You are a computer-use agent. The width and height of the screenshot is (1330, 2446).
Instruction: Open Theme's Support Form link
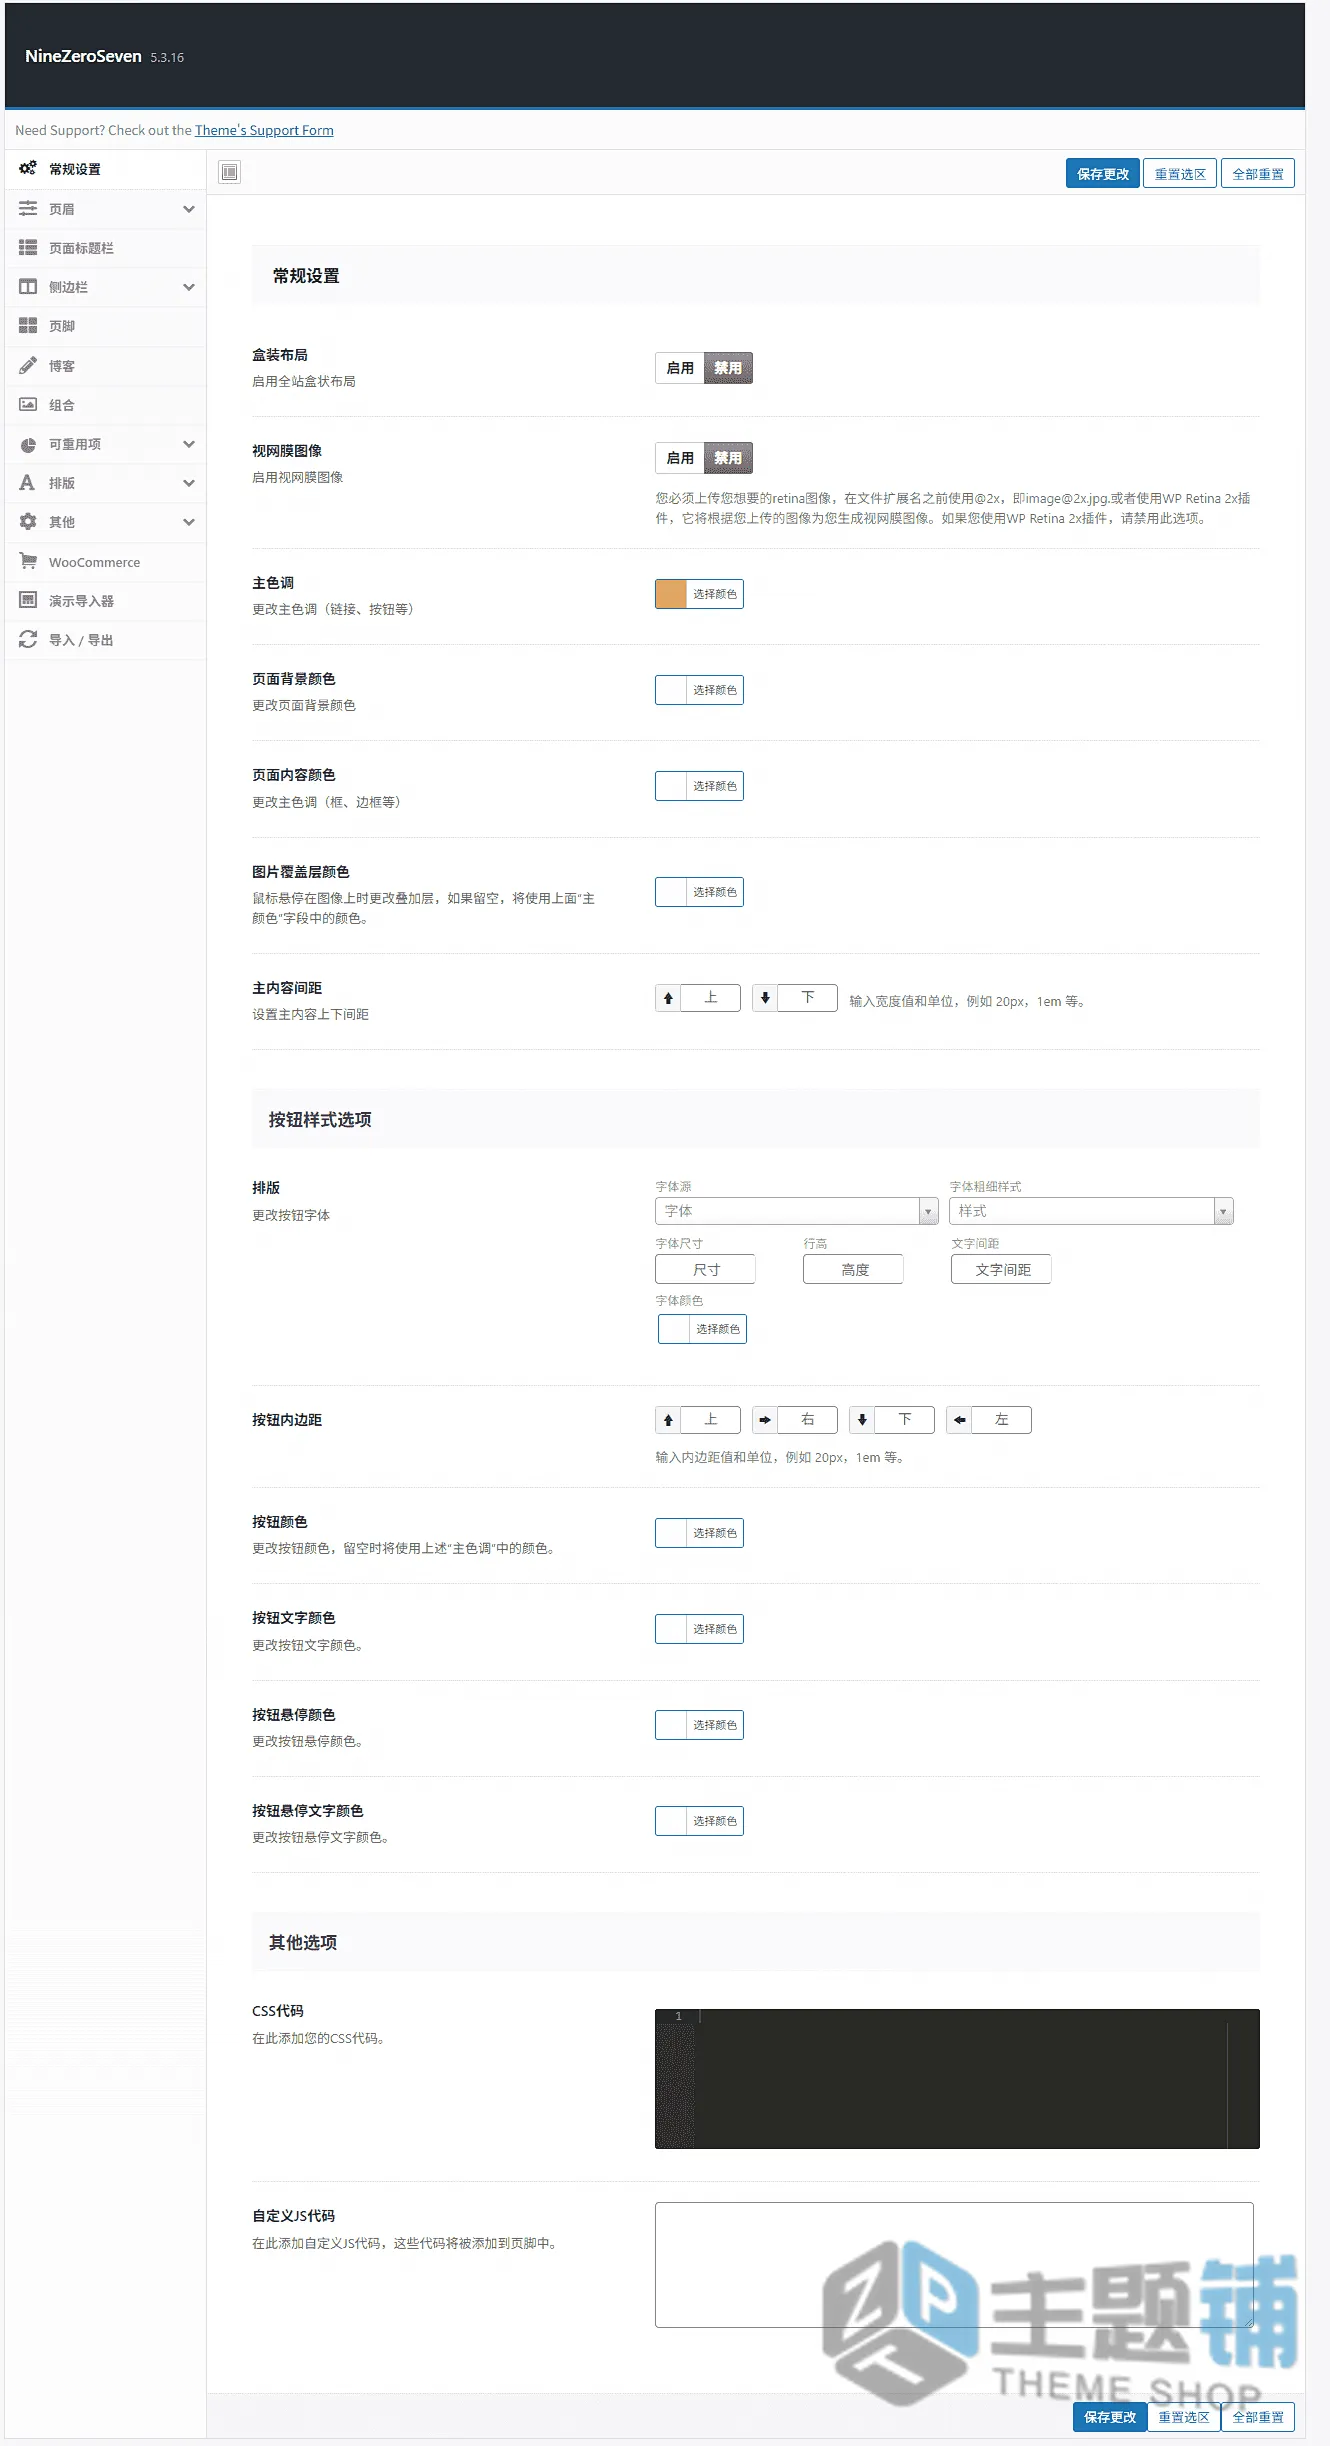click(264, 130)
